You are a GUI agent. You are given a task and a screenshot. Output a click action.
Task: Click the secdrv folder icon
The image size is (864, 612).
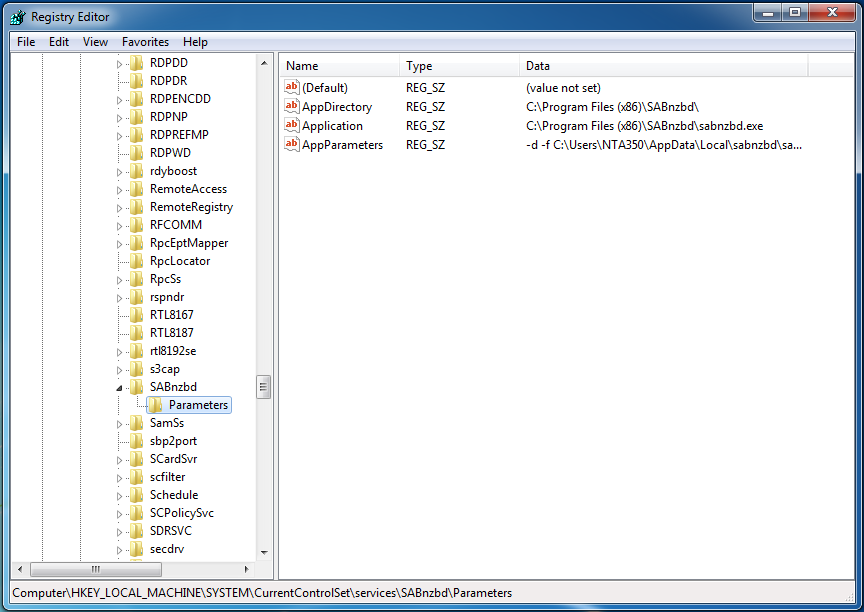point(137,549)
